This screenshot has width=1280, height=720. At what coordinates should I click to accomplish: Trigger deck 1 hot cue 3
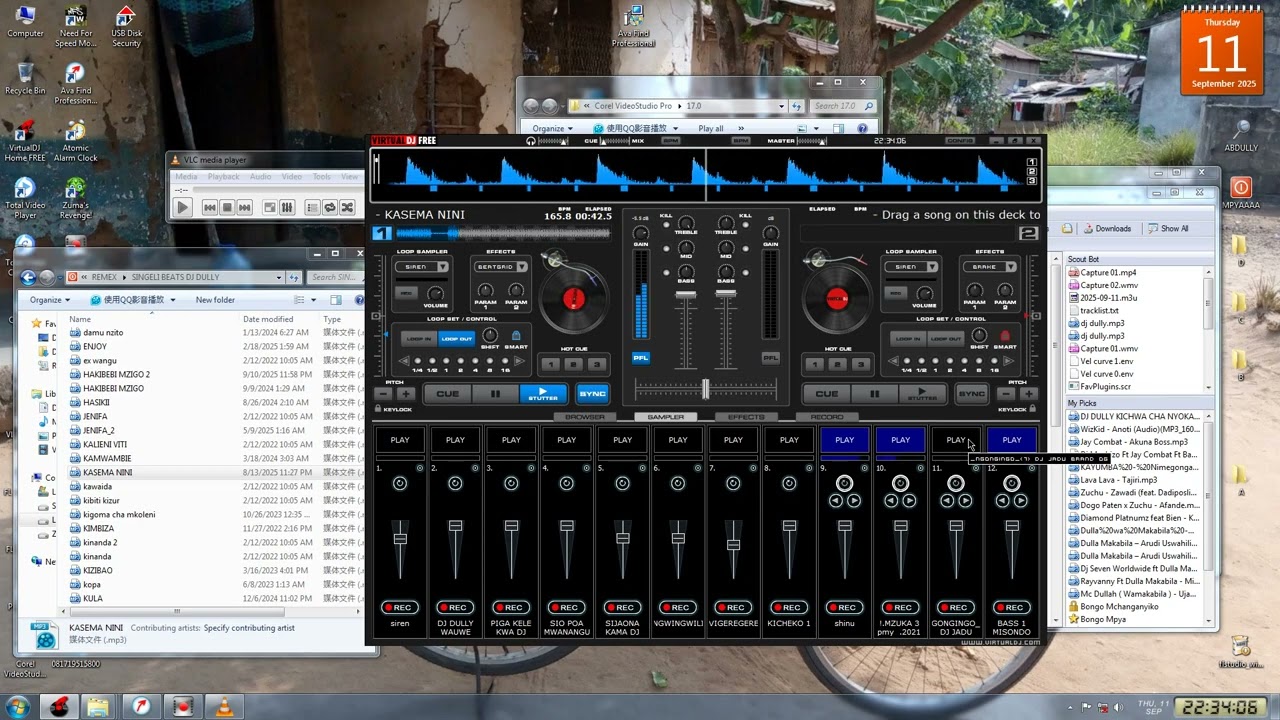[597, 365]
